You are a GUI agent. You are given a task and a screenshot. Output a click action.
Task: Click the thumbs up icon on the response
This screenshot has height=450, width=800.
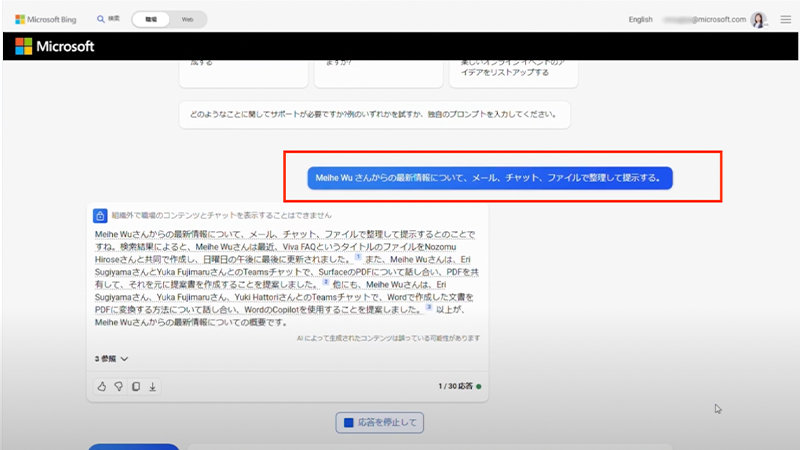[102, 386]
